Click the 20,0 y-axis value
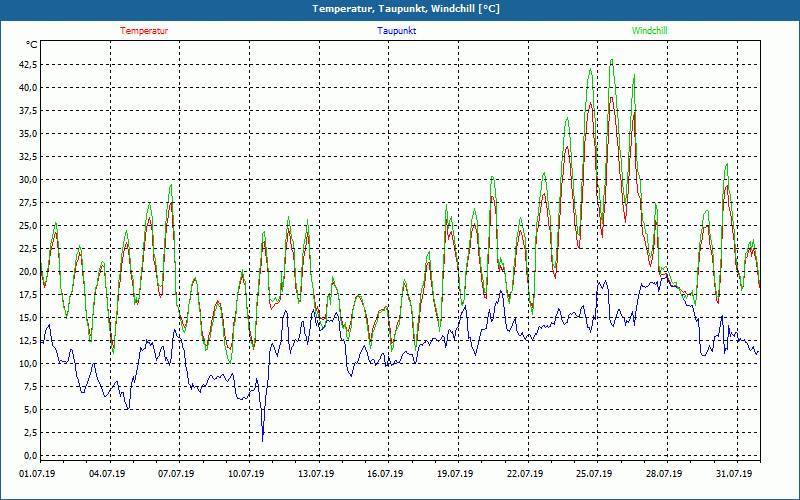The image size is (800, 500). [x=27, y=271]
